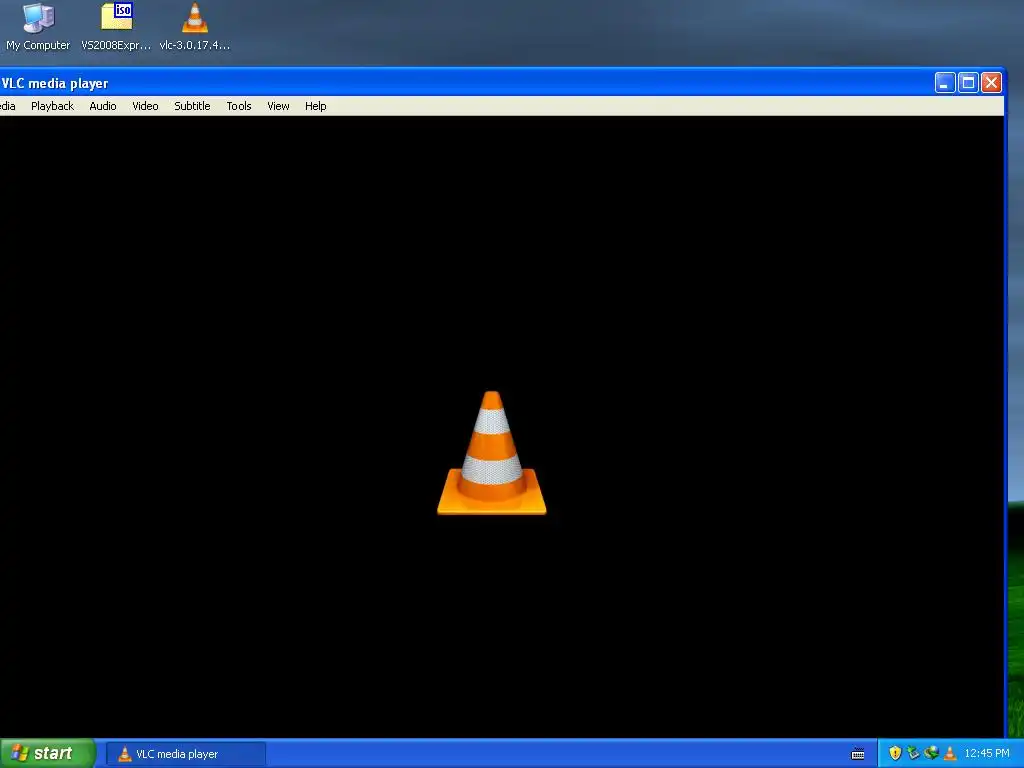1024x768 pixels.
Task: Open the View menu
Action: (x=278, y=106)
